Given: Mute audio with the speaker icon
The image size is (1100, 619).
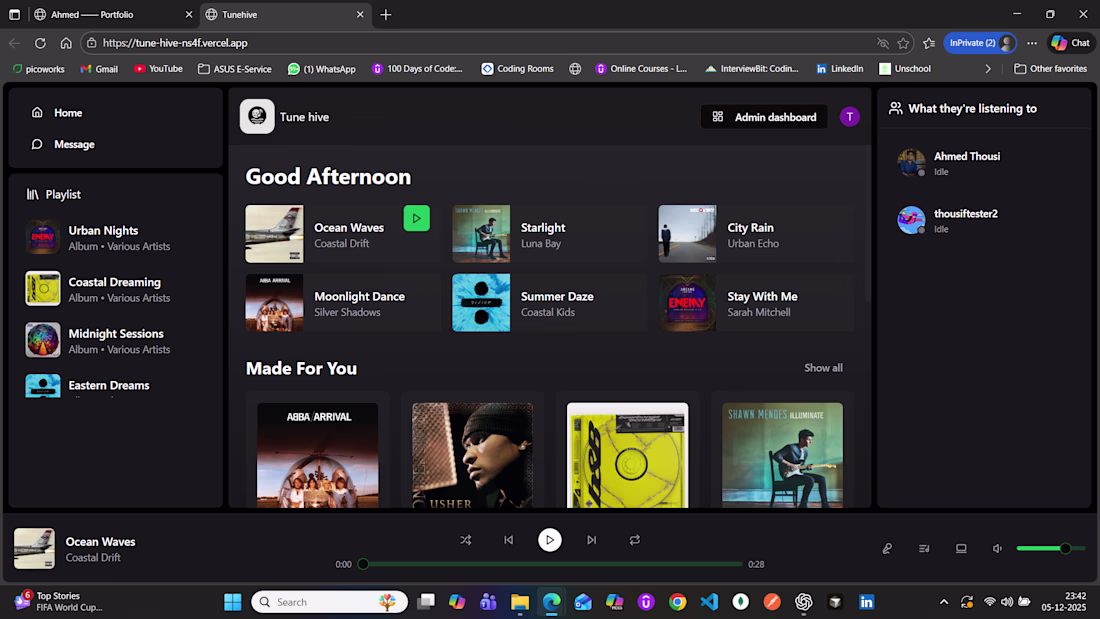Looking at the screenshot, I should (x=997, y=549).
